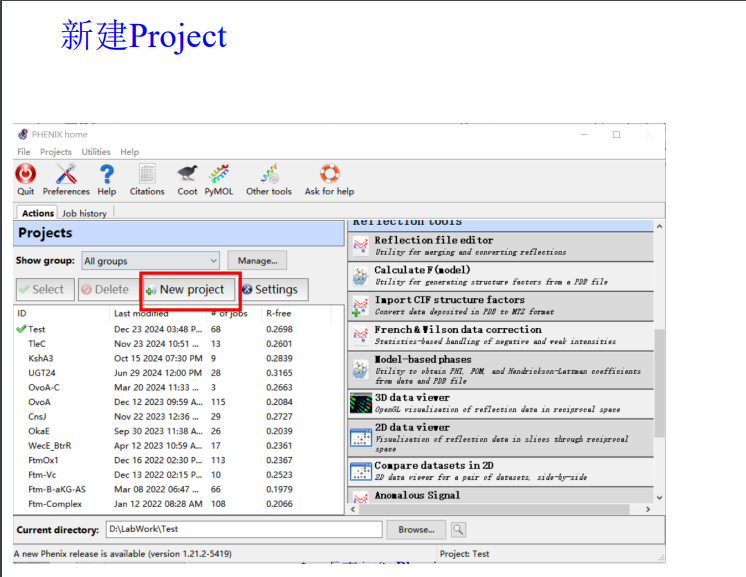Open the Anomalous Signal tool

click(501, 495)
